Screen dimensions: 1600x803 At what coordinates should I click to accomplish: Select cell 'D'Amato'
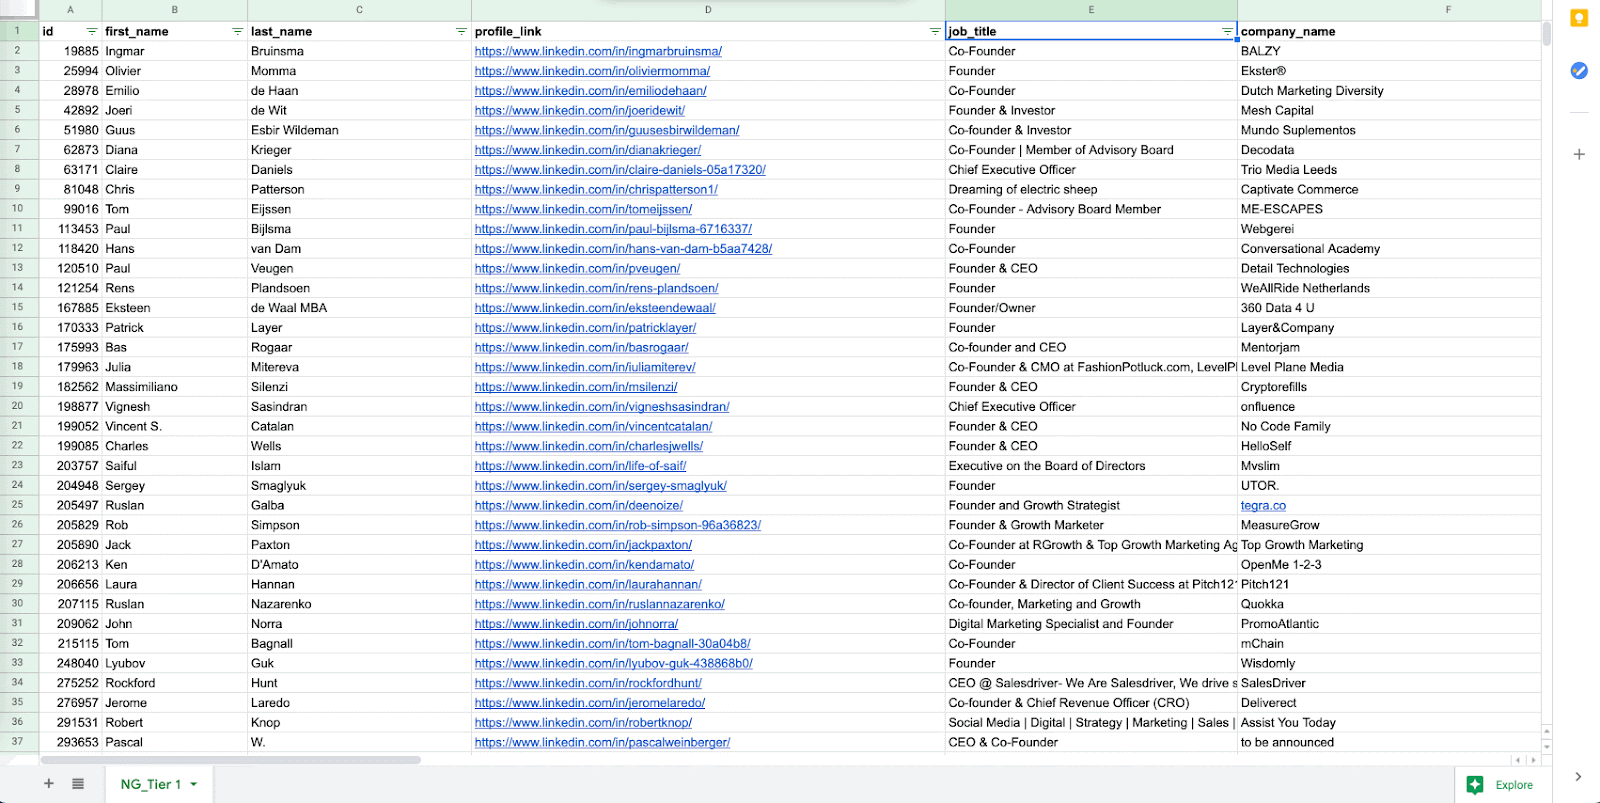click(359, 565)
